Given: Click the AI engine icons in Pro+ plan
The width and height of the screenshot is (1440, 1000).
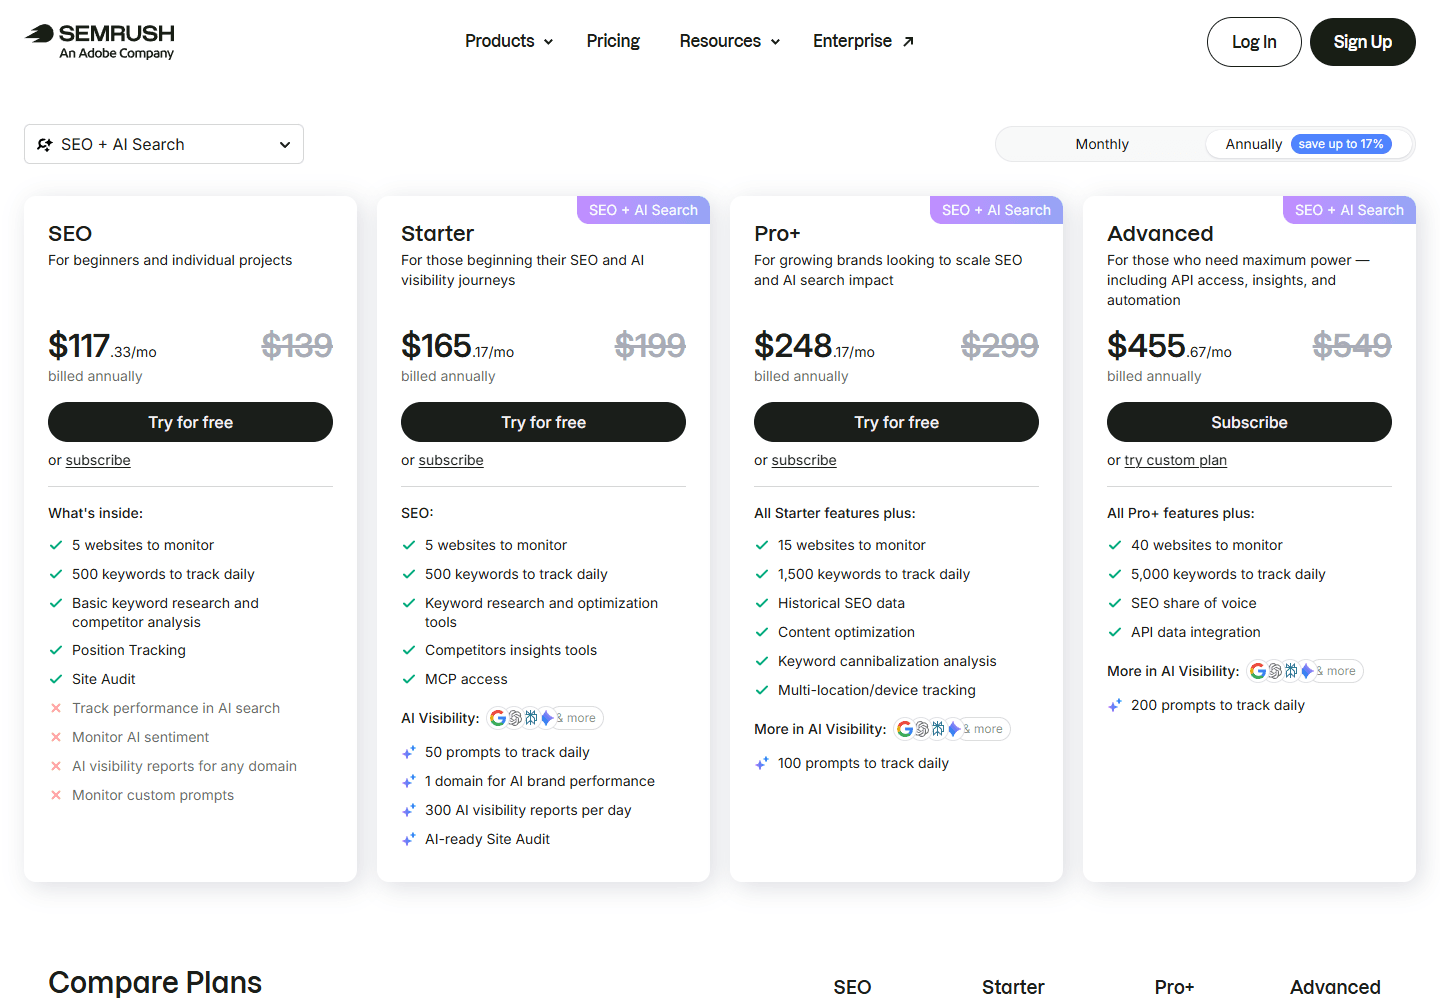Looking at the screenshot, I should point(952,729).
